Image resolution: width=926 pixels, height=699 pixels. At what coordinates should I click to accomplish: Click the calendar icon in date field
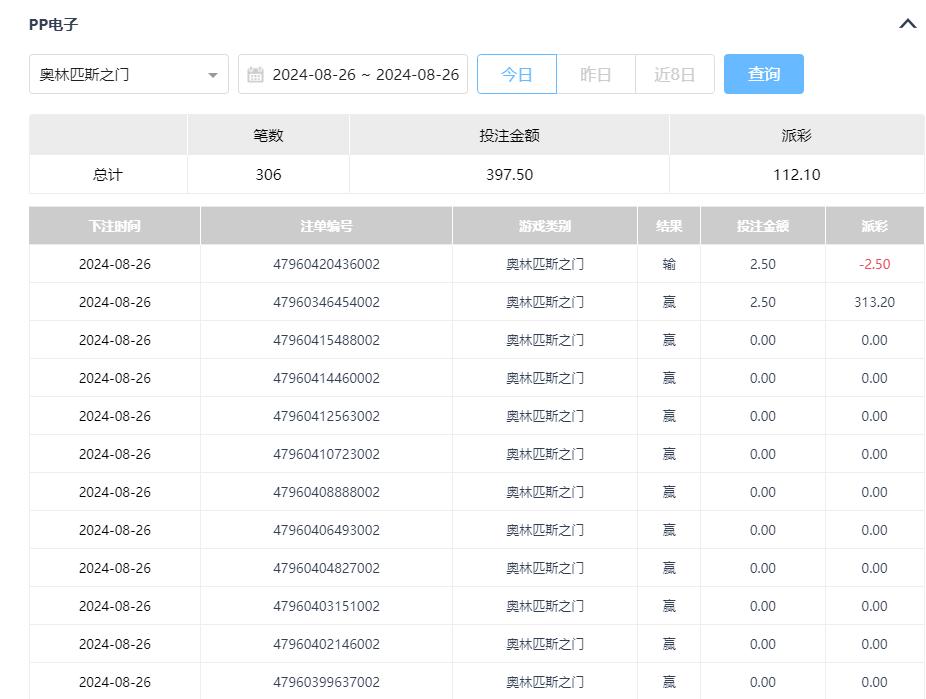click(x=255, y=75)
